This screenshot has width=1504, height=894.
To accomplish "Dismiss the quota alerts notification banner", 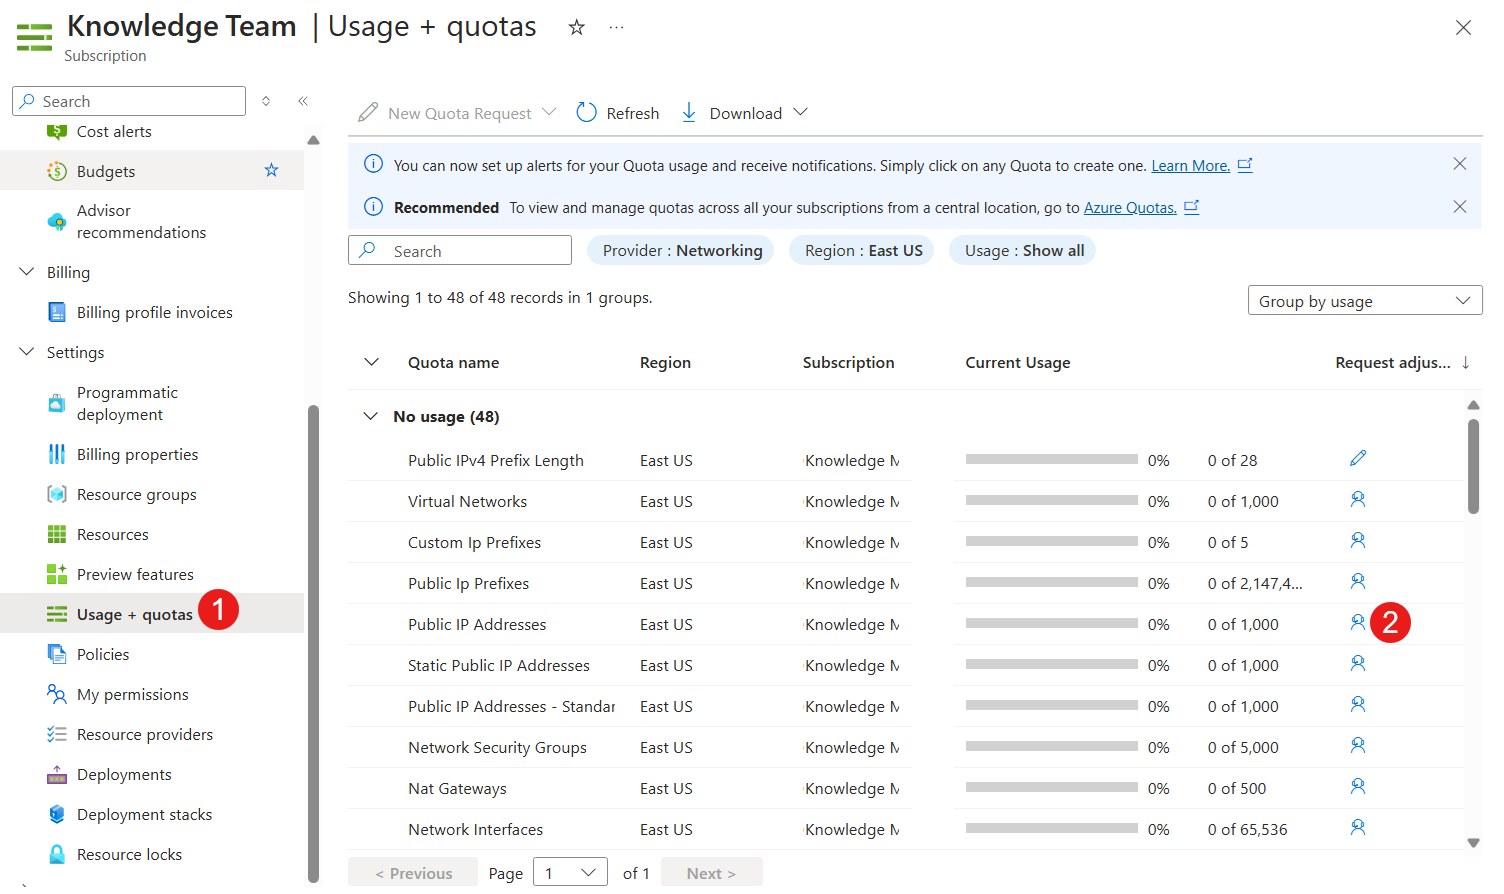I will pyautogui.click(x=1460, y=164).
